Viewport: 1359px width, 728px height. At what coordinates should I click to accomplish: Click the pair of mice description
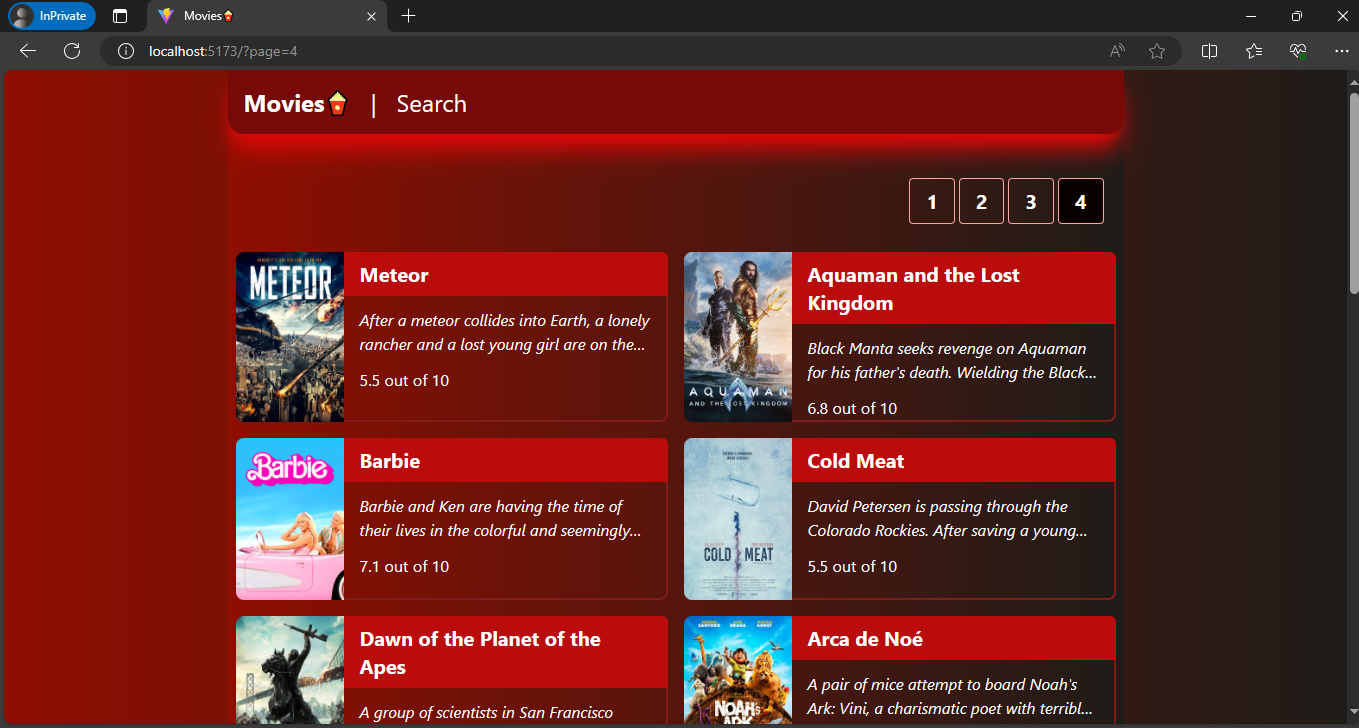pyautogui.click(x=950, y=697)
